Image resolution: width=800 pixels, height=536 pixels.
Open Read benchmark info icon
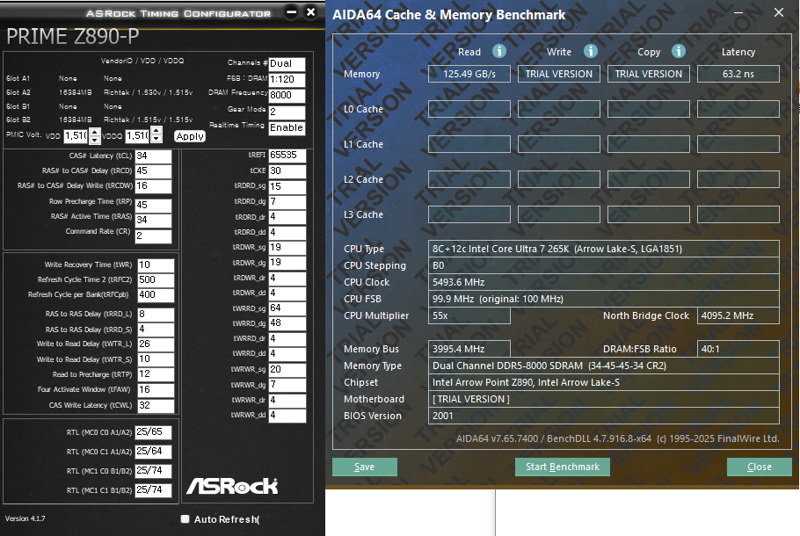[x=499, y=51]
